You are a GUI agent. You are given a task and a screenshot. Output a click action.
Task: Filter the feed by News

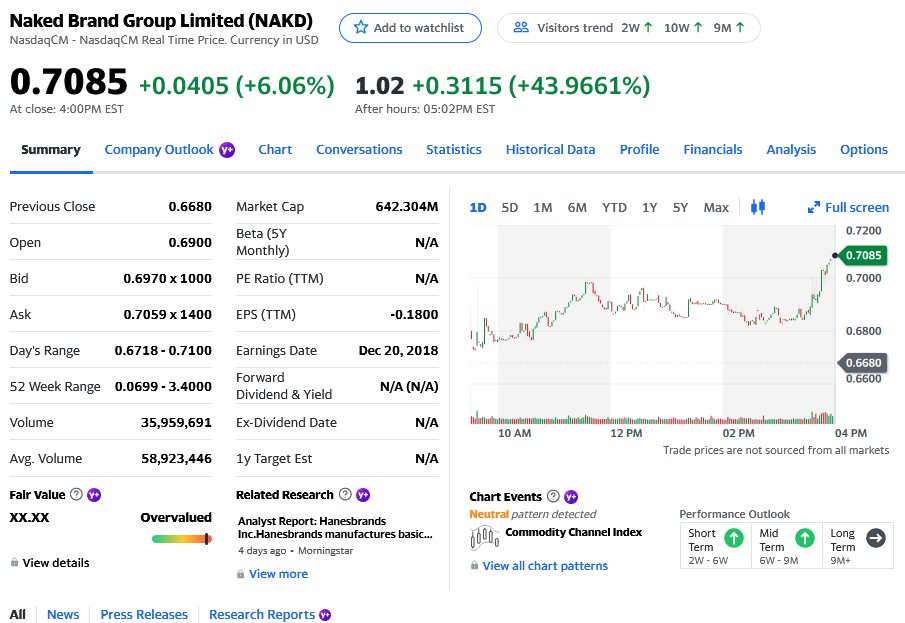point(63,614)
